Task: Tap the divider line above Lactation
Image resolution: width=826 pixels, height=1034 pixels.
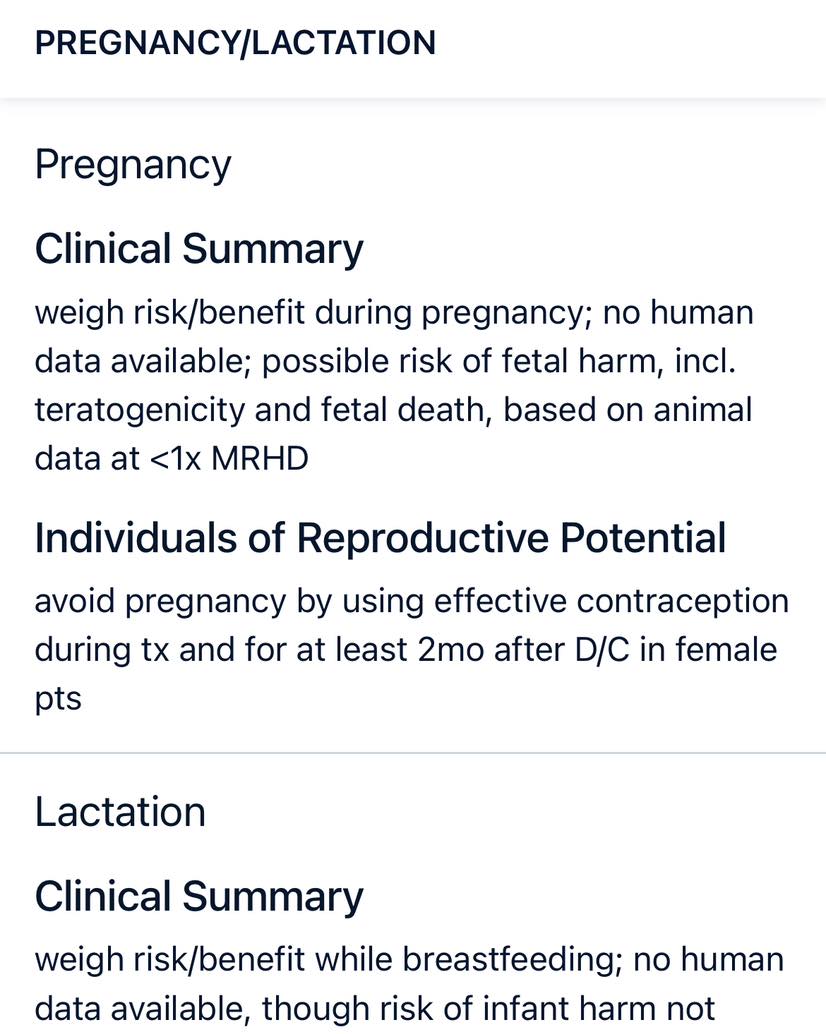Action: (413, 752)
